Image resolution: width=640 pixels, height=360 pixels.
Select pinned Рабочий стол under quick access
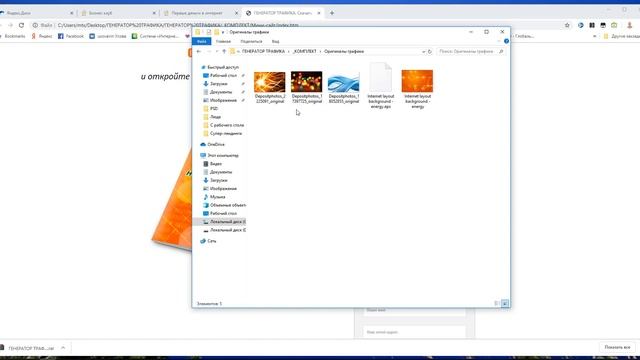(x=223, y=76)
